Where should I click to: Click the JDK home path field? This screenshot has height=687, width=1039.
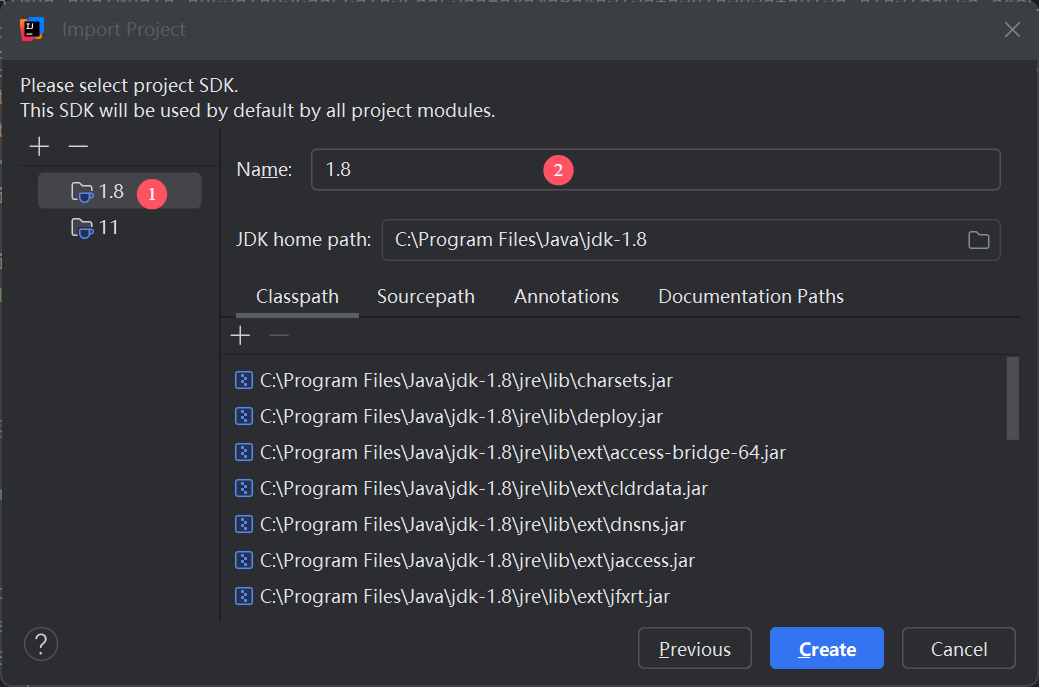coord(670,240)
